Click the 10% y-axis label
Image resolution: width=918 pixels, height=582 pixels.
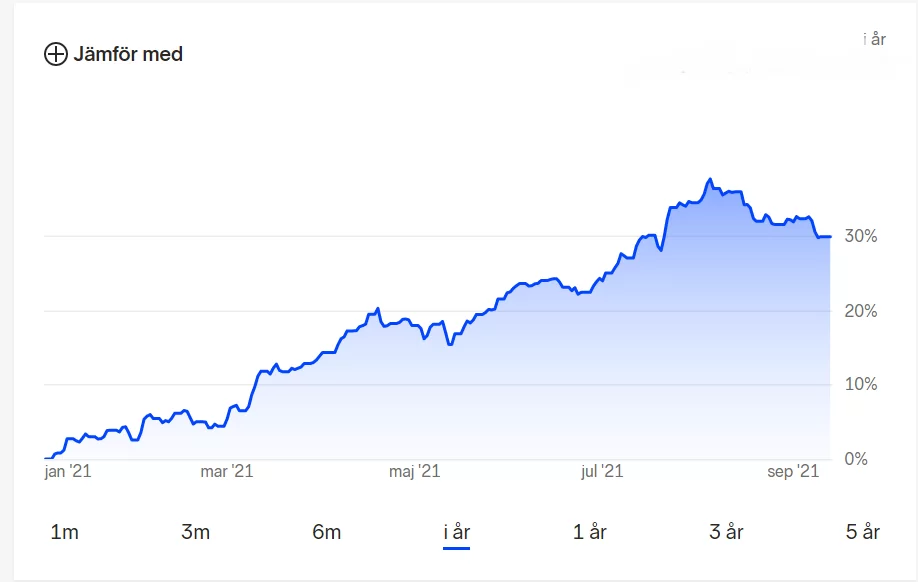pyautogui.click(x=861, y=385)
